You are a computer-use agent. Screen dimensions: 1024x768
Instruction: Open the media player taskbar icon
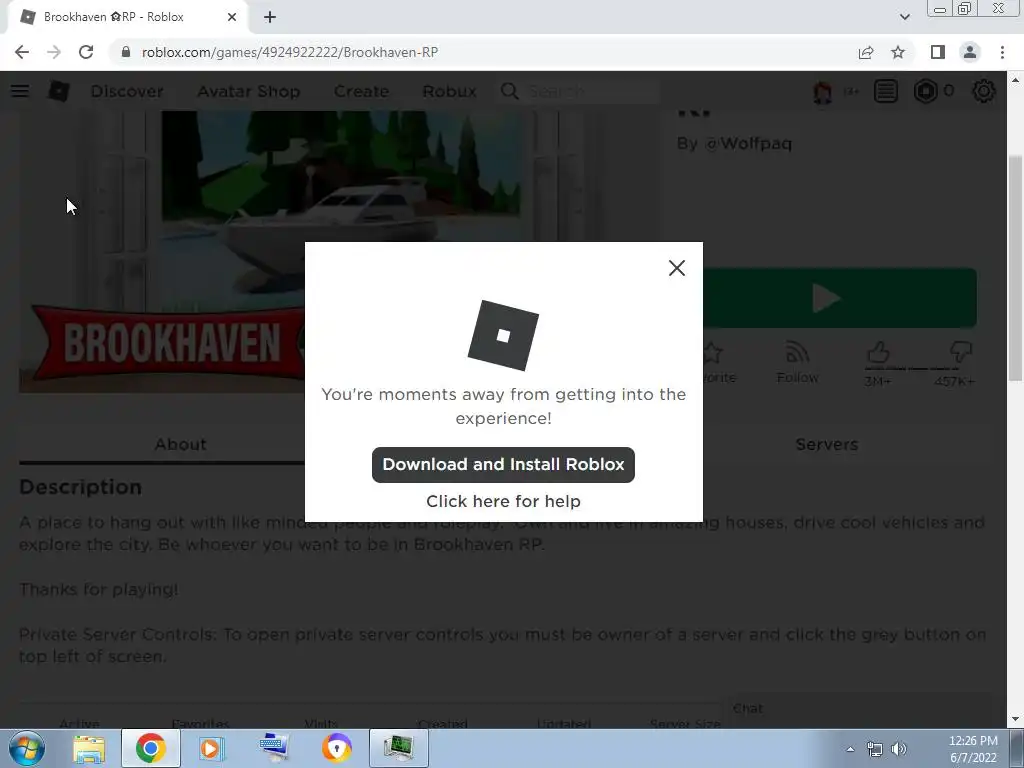click(210, 748)
